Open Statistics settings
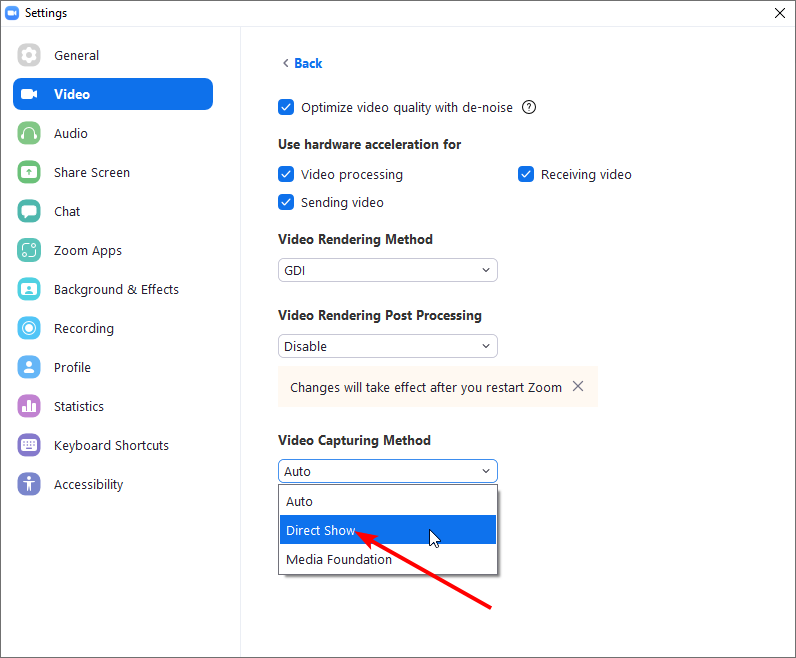The width and height of the screenshot is (796, 658). (x=113, y=406)
